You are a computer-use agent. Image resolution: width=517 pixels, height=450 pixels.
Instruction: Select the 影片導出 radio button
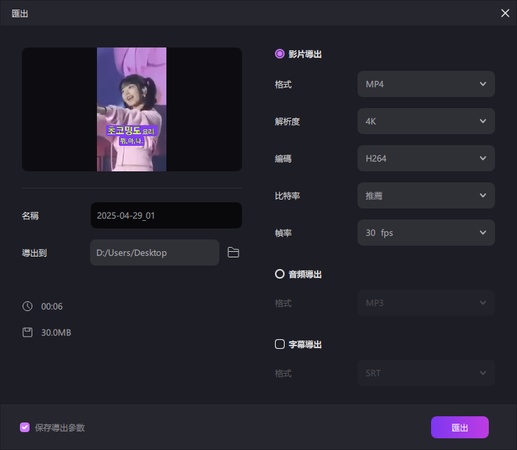coord(279,54)
